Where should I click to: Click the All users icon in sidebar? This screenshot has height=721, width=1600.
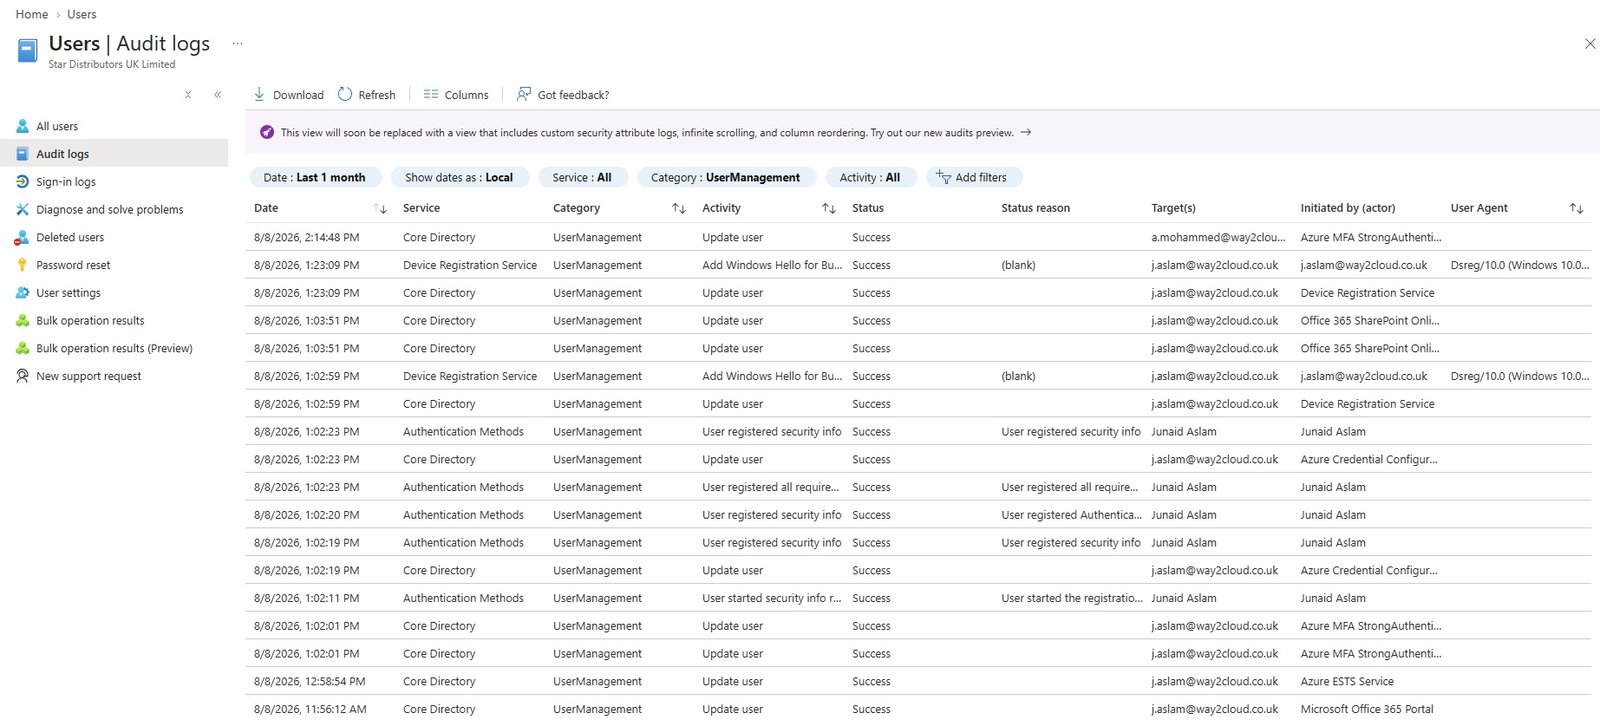[x=22, y=126]
